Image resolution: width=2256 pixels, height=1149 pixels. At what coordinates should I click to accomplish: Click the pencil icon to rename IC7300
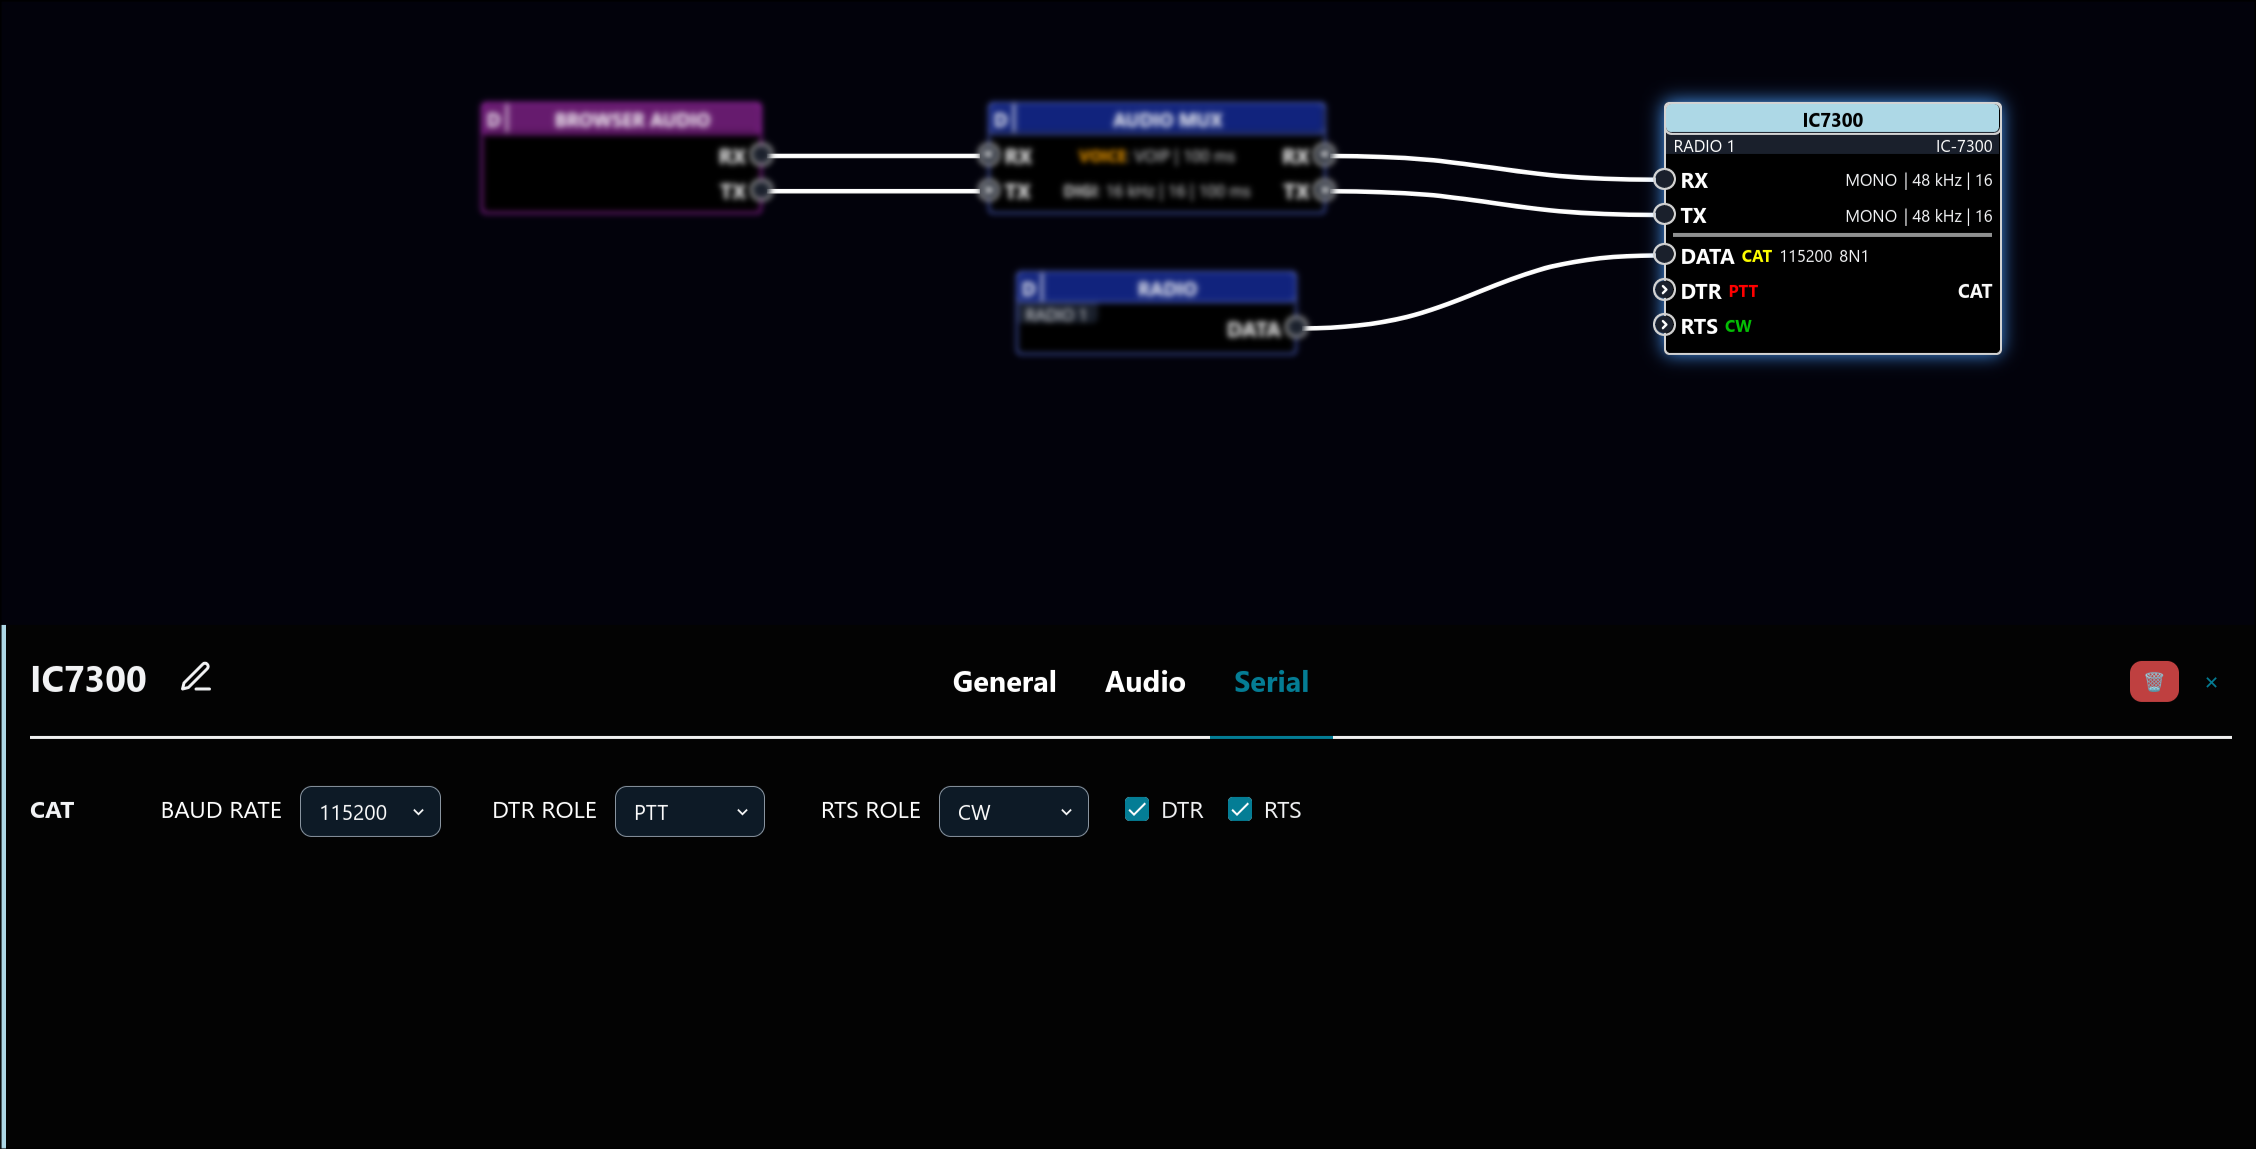pyautogui.click(x=196, y=678)
